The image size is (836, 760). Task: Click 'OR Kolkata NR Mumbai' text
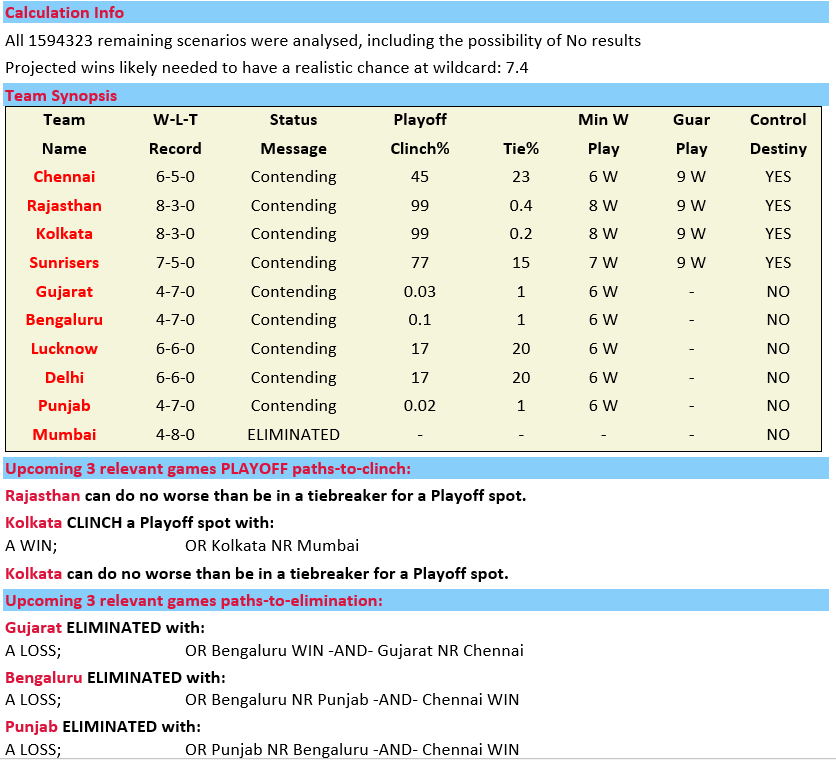[272, 546]
